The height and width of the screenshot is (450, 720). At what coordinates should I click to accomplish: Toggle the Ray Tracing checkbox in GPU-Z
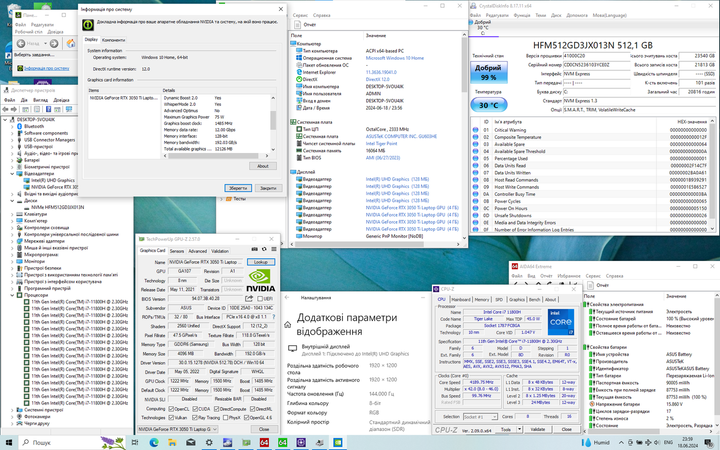click(x=195, y=418)
